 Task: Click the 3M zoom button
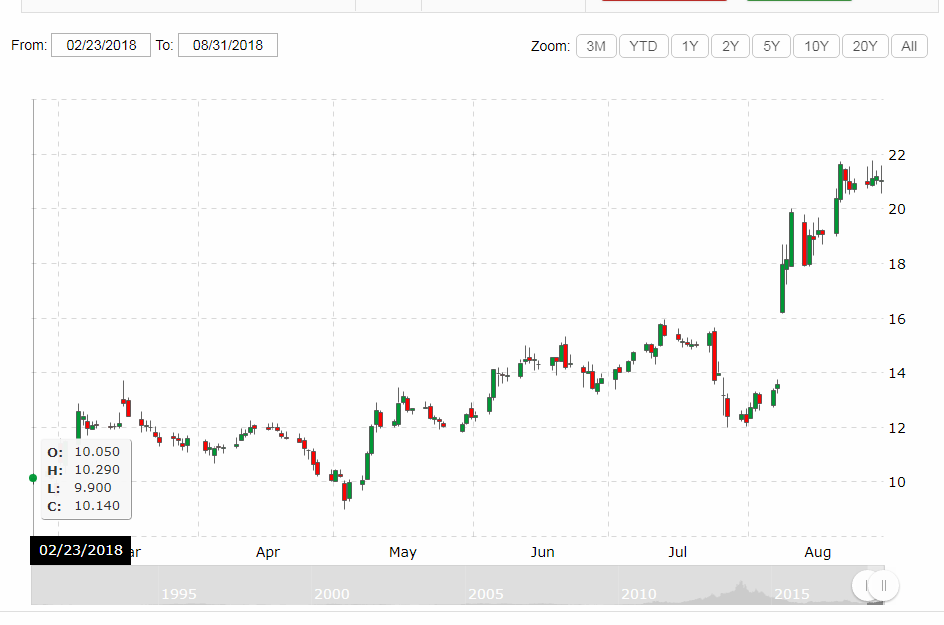(595, 45)
